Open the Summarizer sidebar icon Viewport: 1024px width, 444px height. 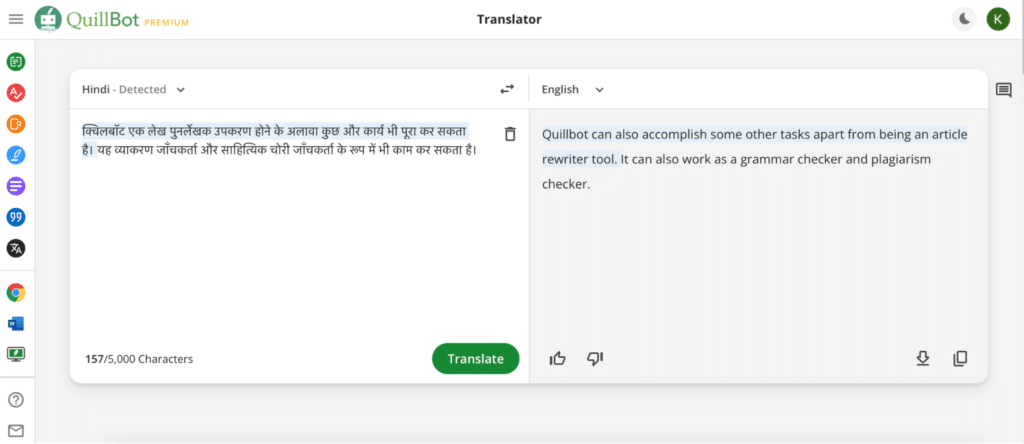point(16,186)
